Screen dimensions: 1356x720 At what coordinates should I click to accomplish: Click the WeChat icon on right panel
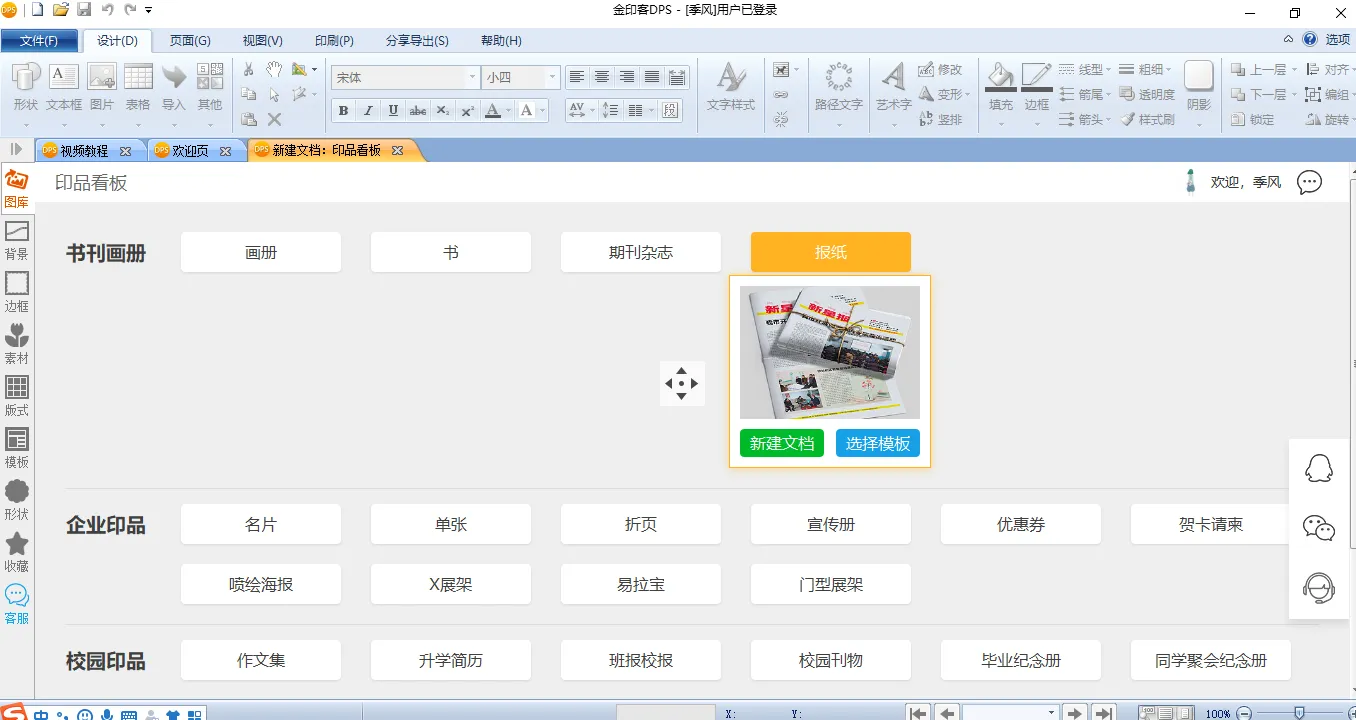click(x=1319, y=528)
